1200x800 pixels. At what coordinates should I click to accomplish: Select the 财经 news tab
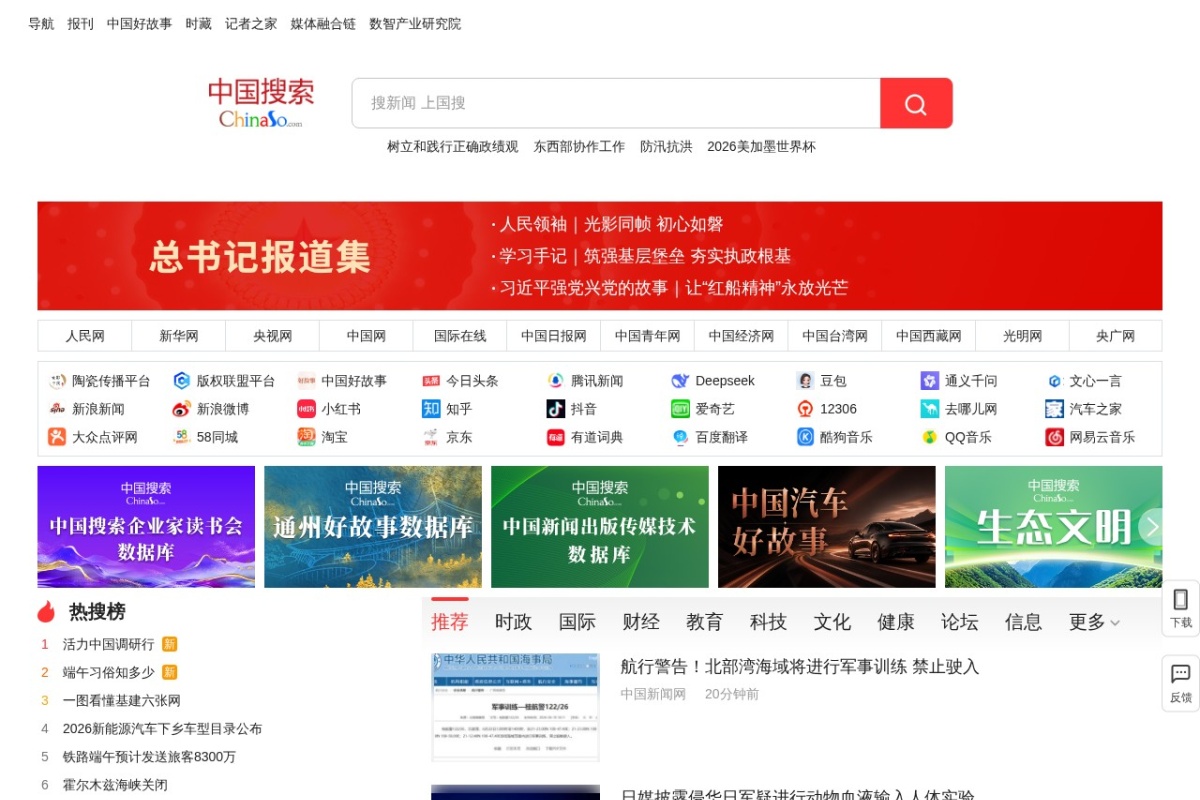[x=641, y=622]
